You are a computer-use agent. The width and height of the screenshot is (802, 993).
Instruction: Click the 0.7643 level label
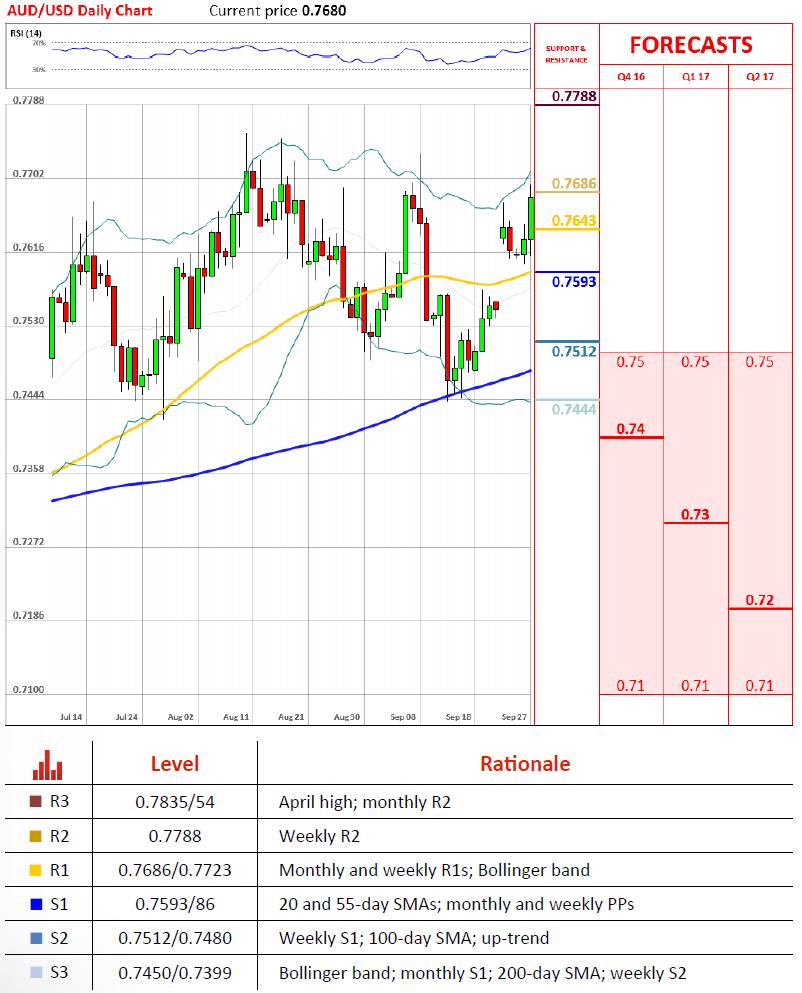tap(574, 220)
